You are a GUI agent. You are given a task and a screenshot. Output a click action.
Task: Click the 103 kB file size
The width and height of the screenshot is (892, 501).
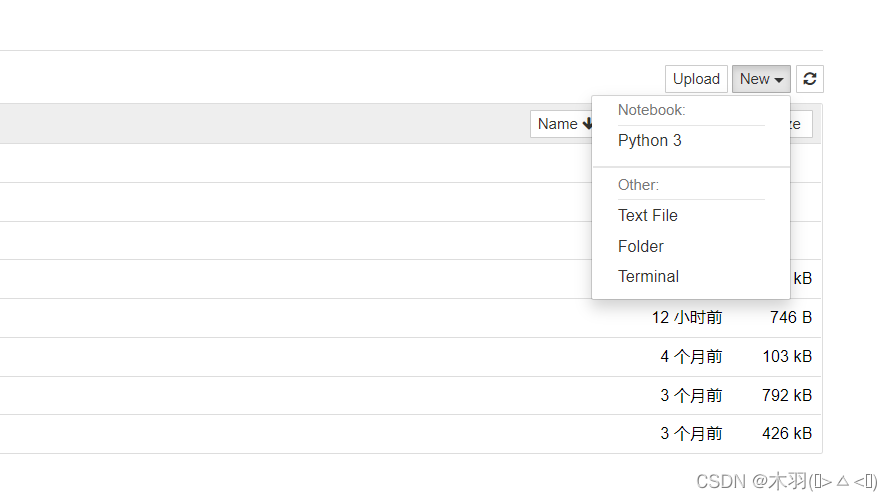(787, 357)
